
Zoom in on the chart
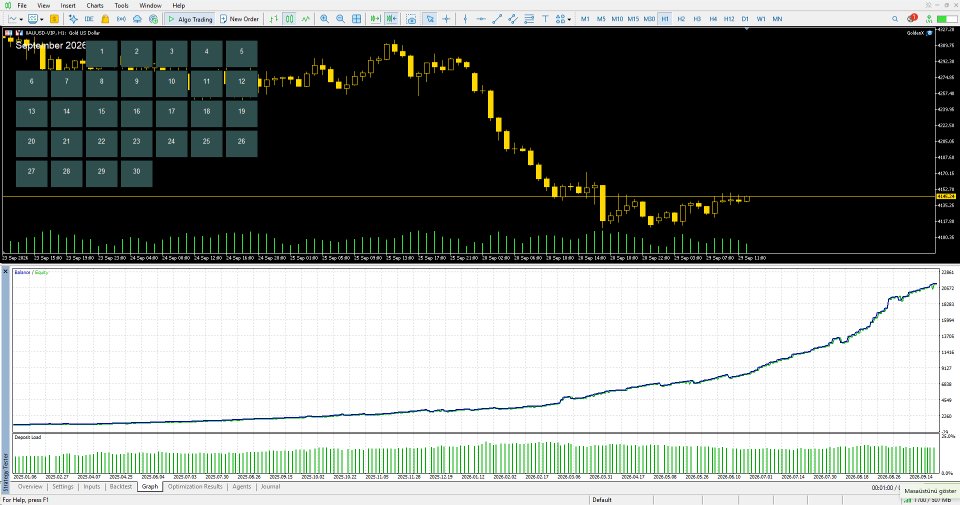(324, 19)
